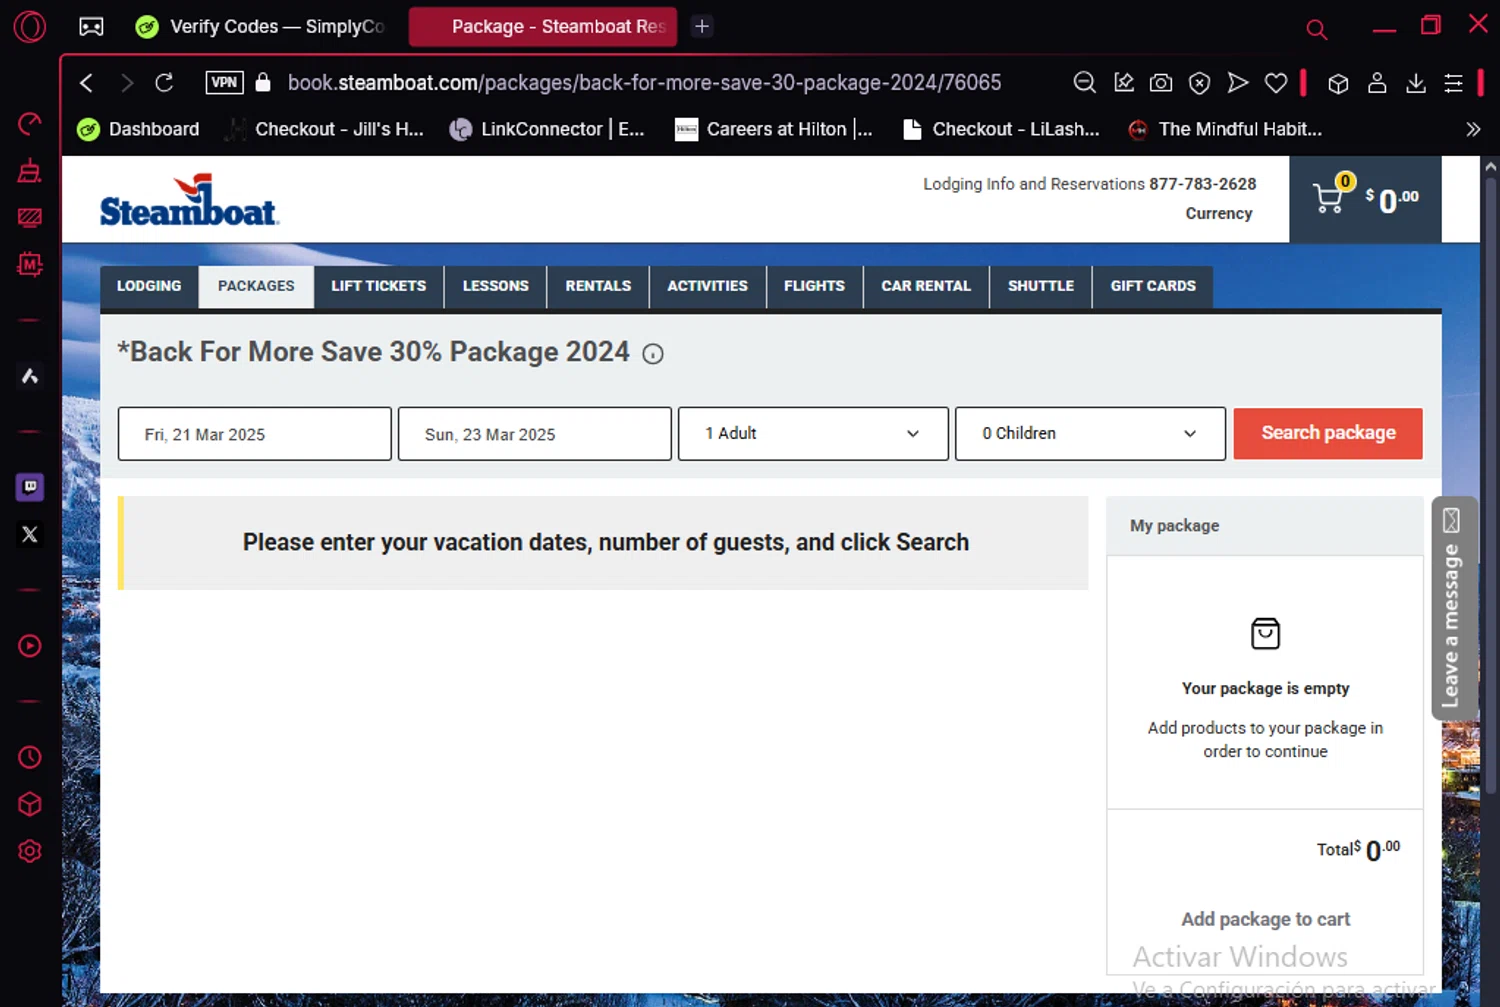Click the package info circle icon
This screenshot has width=1500, height=1007.
(653, 354)
